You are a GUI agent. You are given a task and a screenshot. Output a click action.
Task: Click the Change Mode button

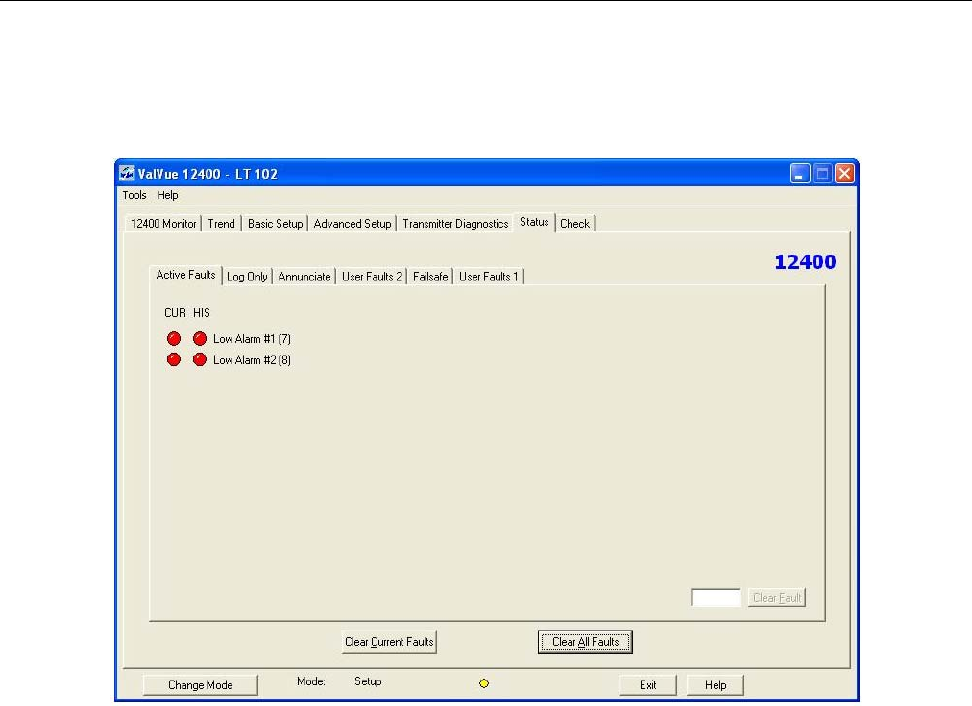tap(200, 685)
